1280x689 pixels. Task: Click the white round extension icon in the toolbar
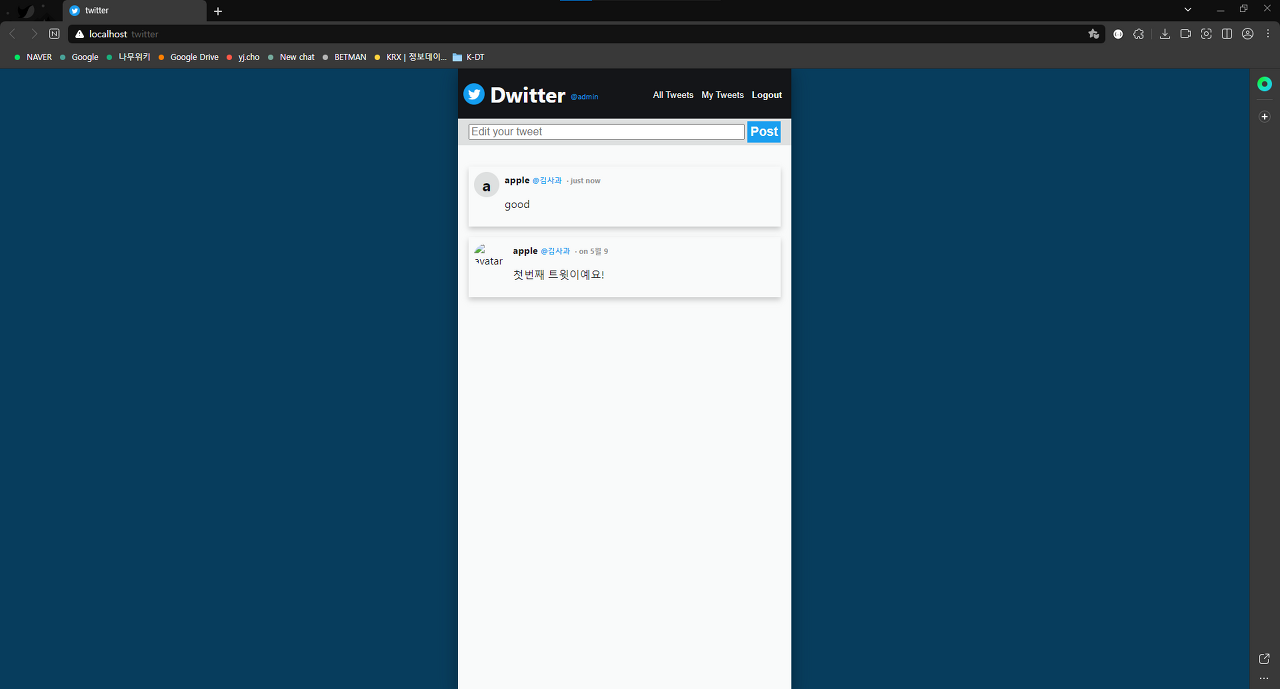1118,34
